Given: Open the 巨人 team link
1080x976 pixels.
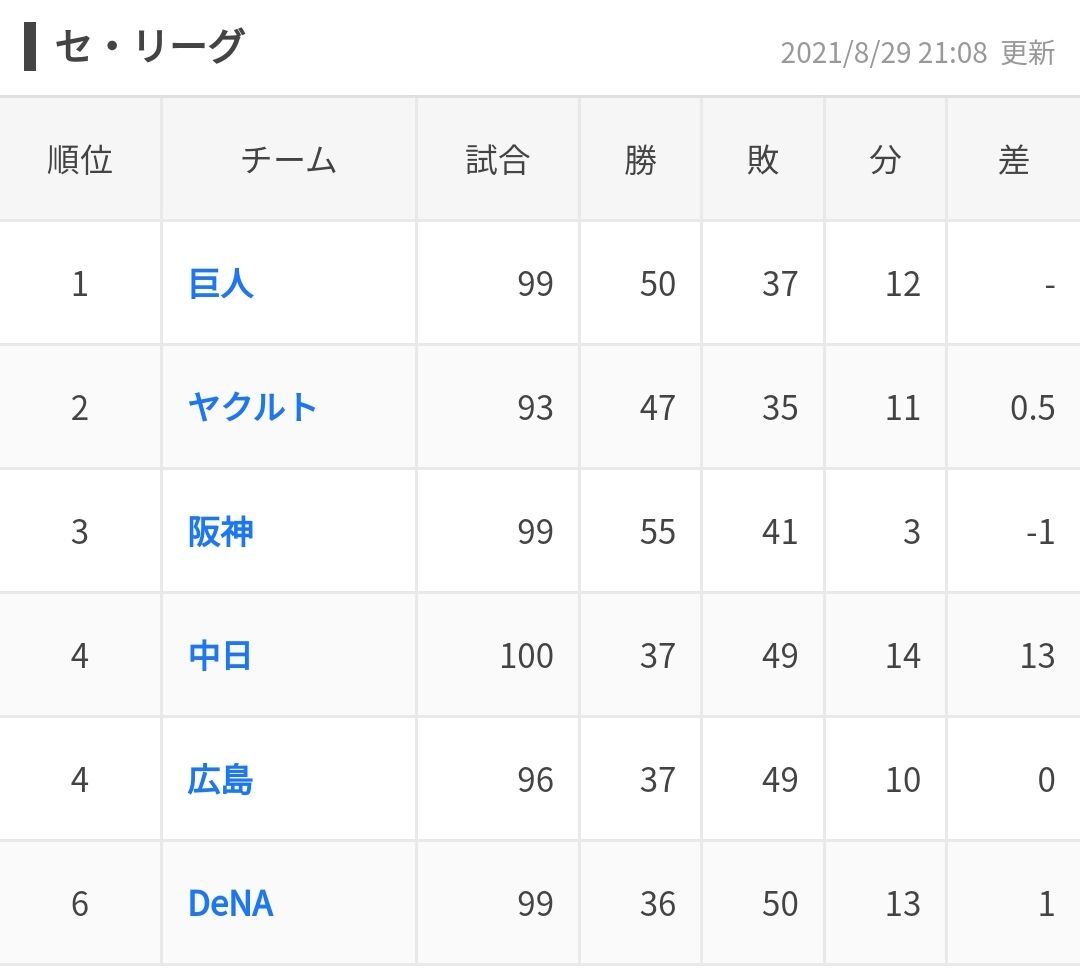Looking at the screenshot, I should tap(220, 284).
